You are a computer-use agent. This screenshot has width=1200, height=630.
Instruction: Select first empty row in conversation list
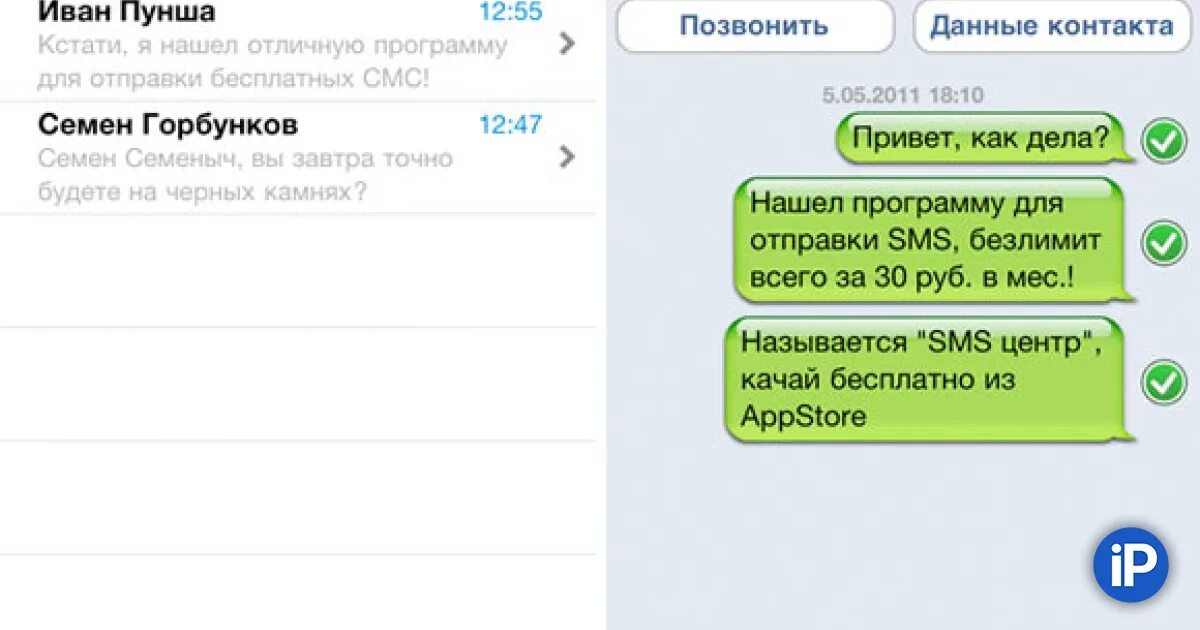tap(298, 270)
